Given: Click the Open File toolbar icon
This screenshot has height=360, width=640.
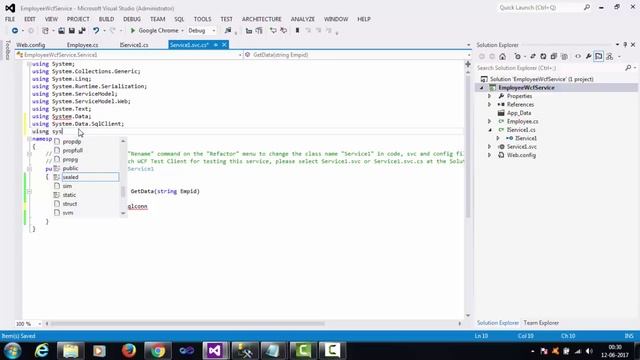Looking at the screenshot, I should [61, 31].
